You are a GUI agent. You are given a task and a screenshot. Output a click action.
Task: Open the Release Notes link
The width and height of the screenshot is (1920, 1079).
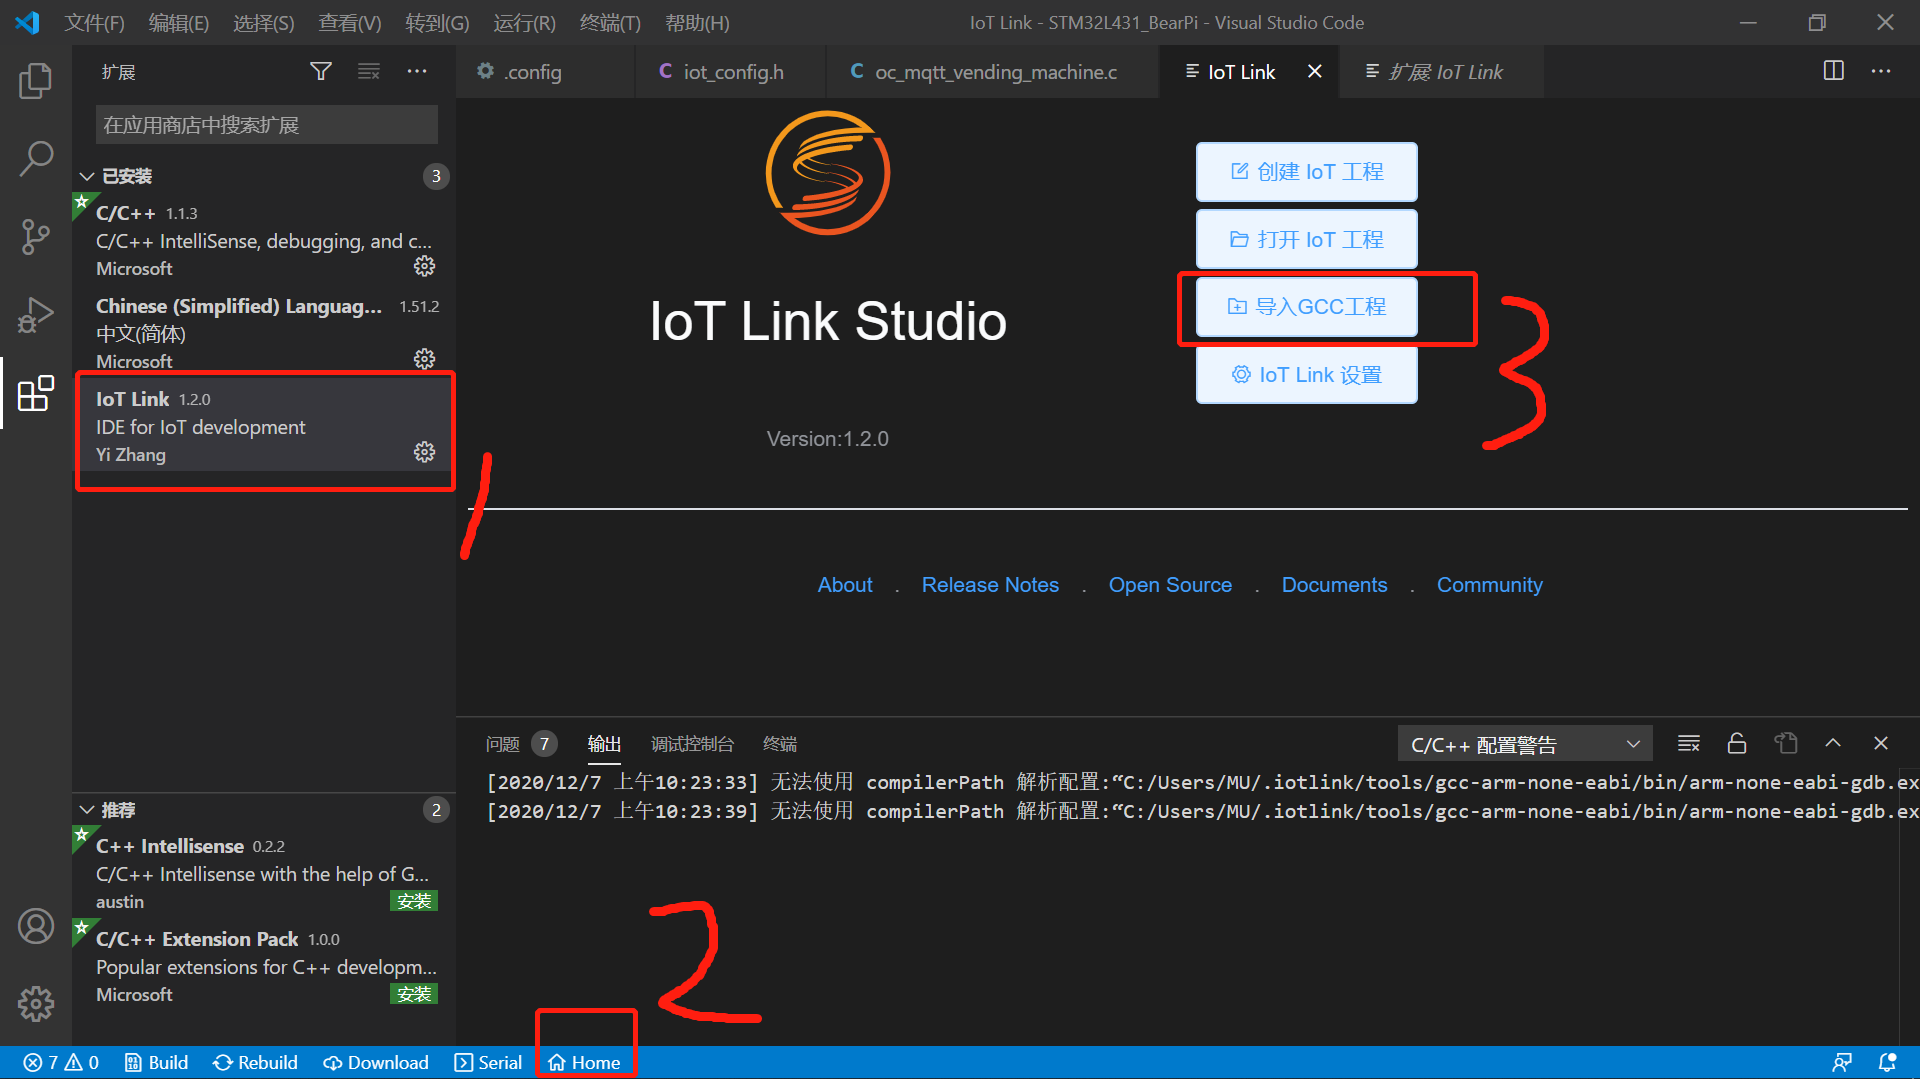click(990, 585)
